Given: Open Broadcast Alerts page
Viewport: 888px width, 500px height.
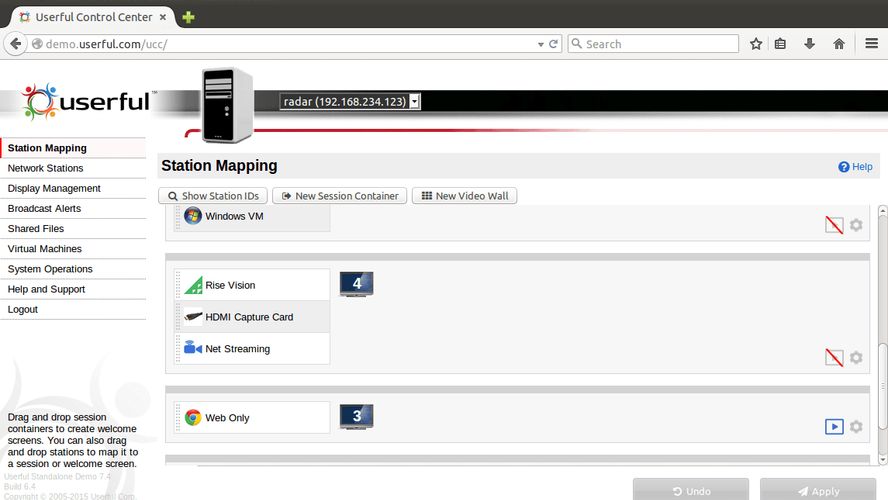Looking at the screenshot, I should click(x=74, y=208).
